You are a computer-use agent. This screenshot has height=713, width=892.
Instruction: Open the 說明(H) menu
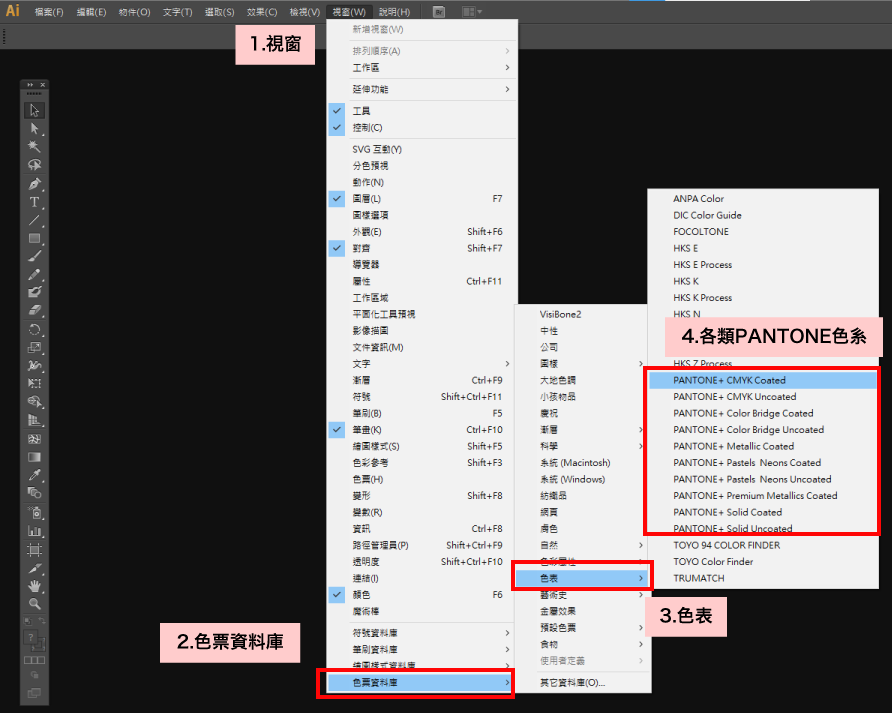pyautogui.click(x=395, y=12)
